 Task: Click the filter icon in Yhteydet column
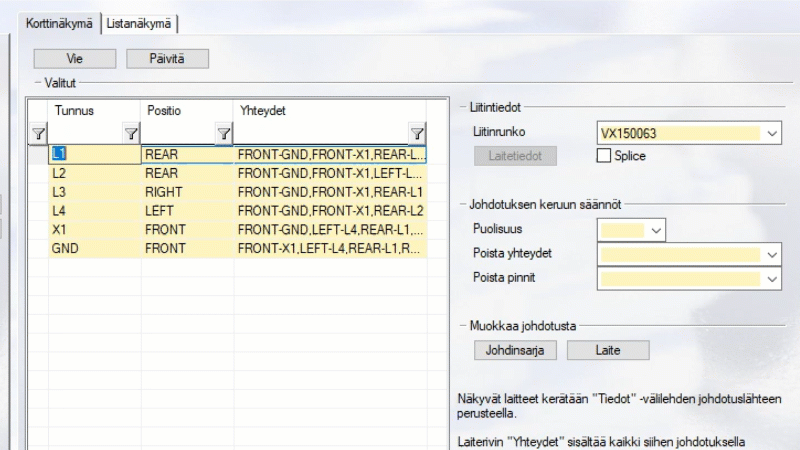[417, 133]
